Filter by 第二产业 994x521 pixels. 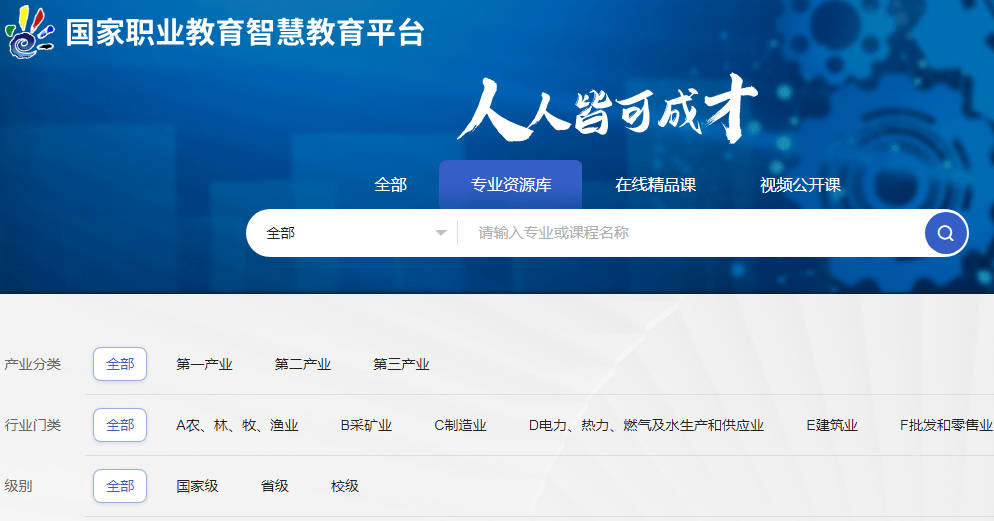pyautogui.click(x=302, y=364)
